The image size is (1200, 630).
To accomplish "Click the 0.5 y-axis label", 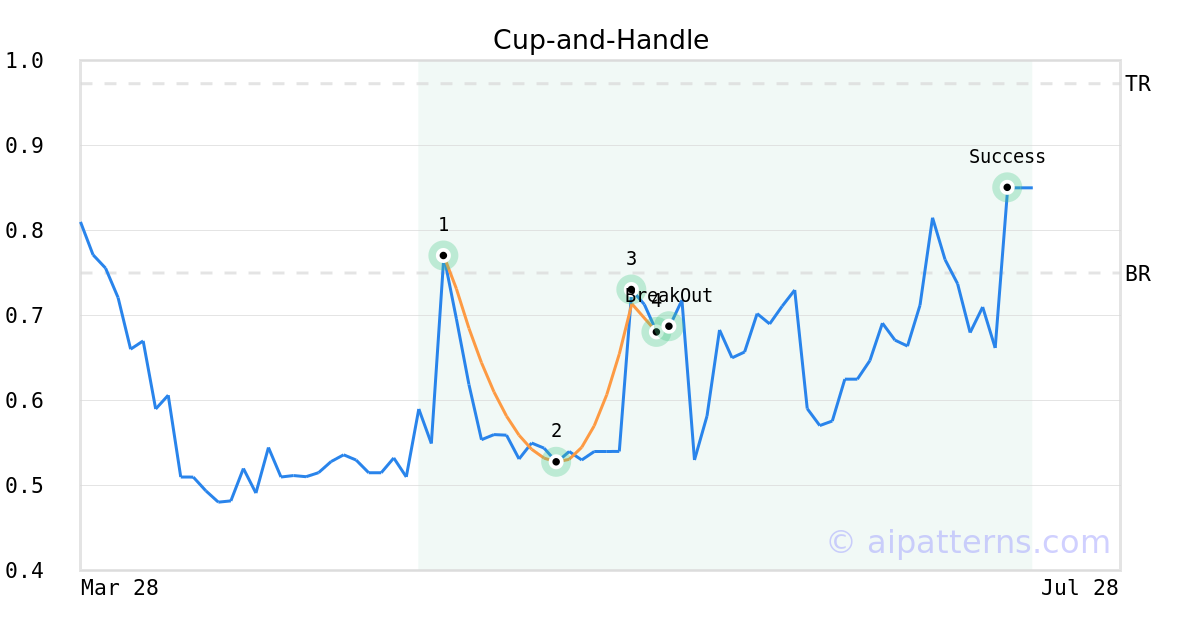I will (24, 486).
